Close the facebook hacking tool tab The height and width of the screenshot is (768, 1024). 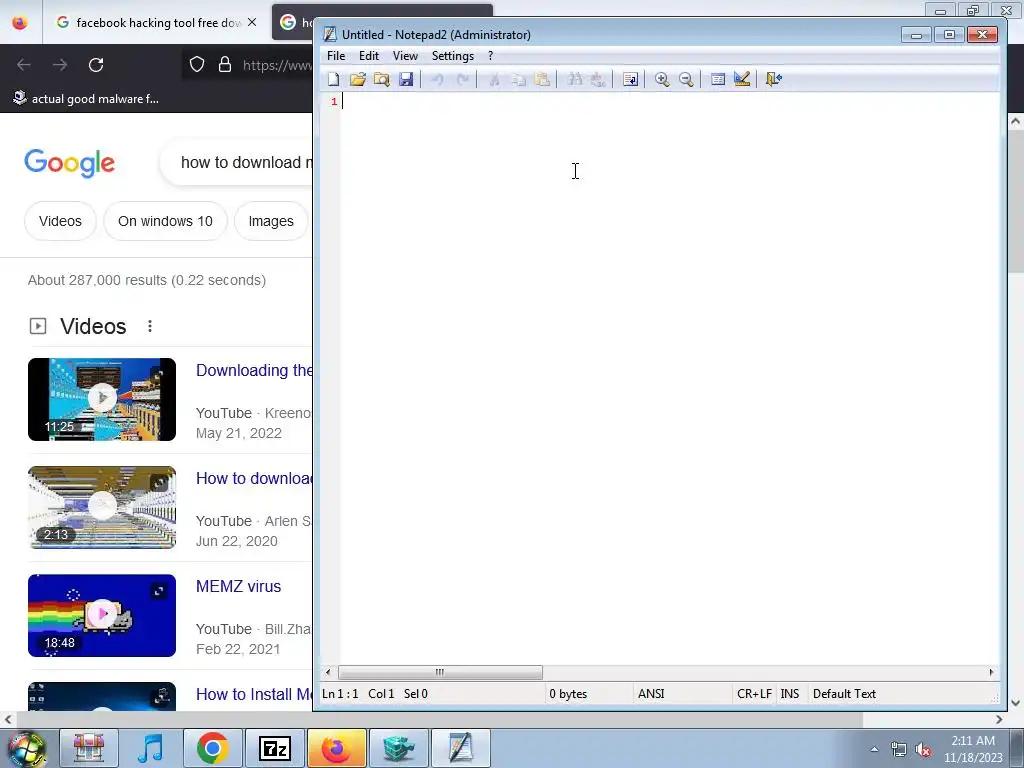(x=252, y=22)
